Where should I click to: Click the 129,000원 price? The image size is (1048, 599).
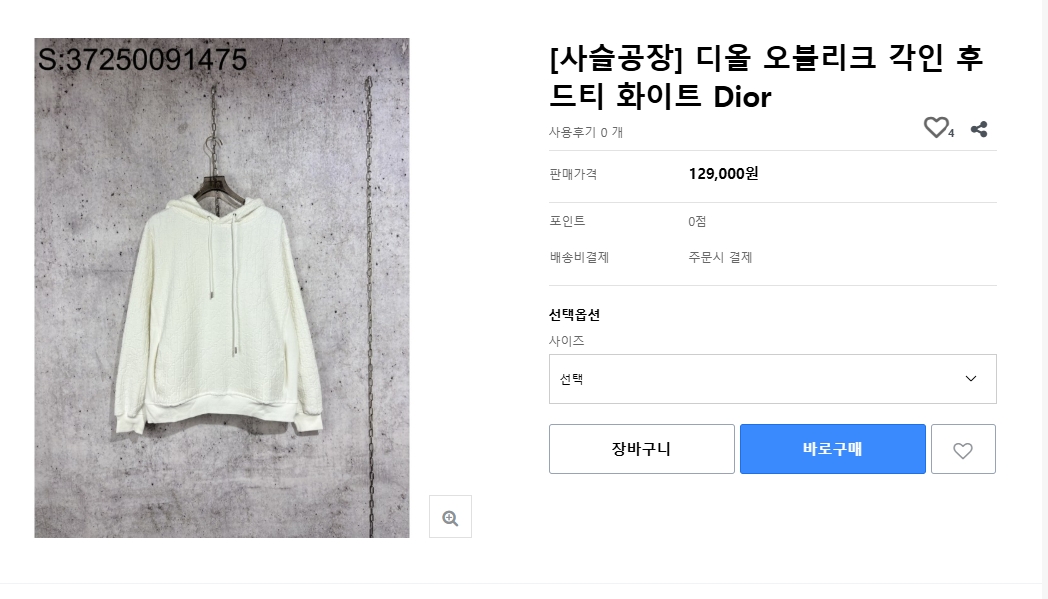point(723,174)
